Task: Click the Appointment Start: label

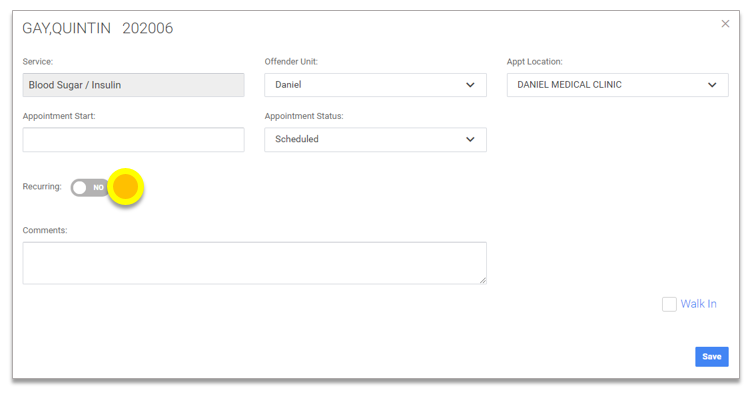Action: tap(59, 116)
